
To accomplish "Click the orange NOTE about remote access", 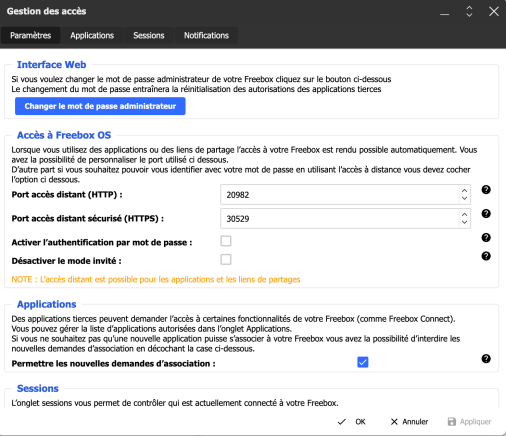I will [x=156, y=279].
